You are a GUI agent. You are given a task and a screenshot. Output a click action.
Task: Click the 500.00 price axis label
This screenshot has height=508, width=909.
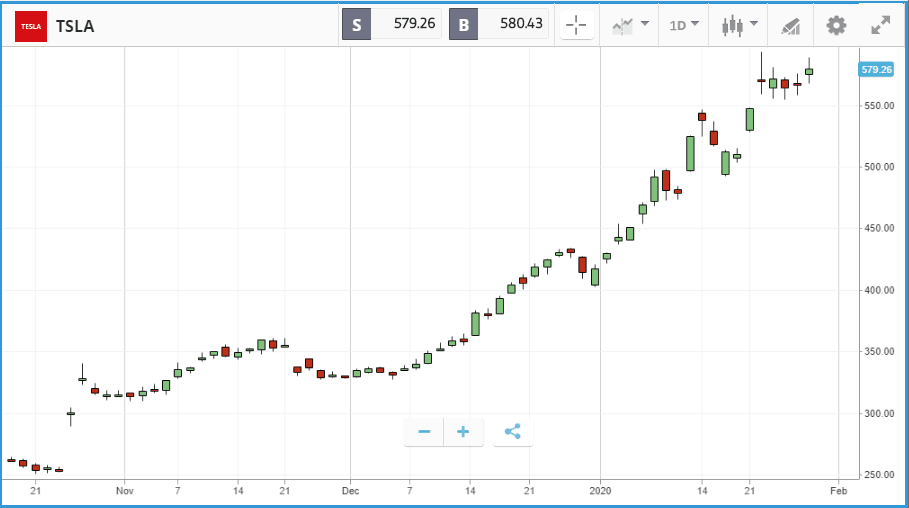coord(879,167)
